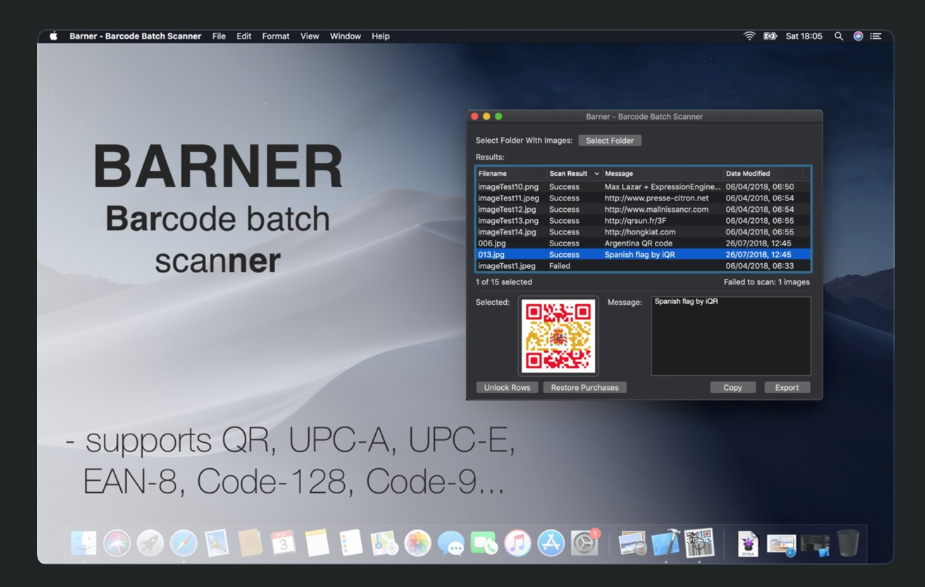
Task: Open Barner barcode scanner icon in dock
Action: pyautogui.click(x=699, y=543)
